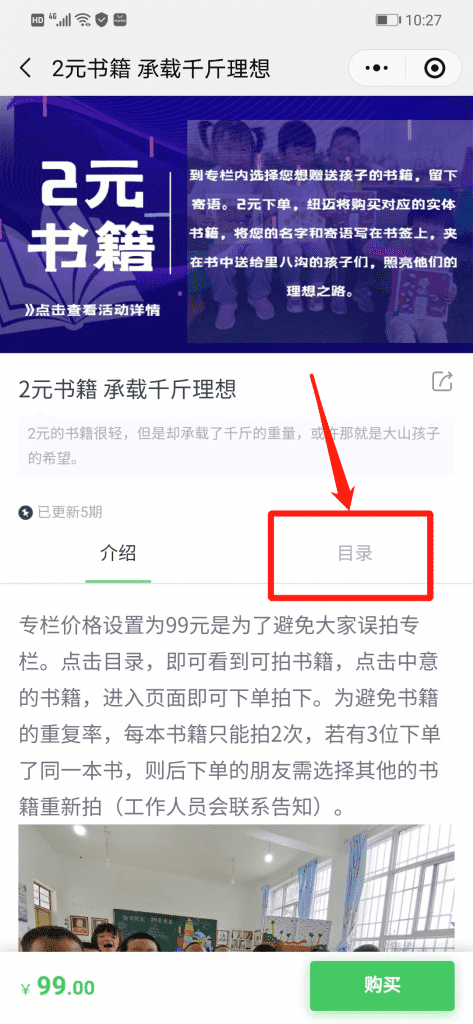
Task: Switch to the 目录 tab
Action: point(355,553)
